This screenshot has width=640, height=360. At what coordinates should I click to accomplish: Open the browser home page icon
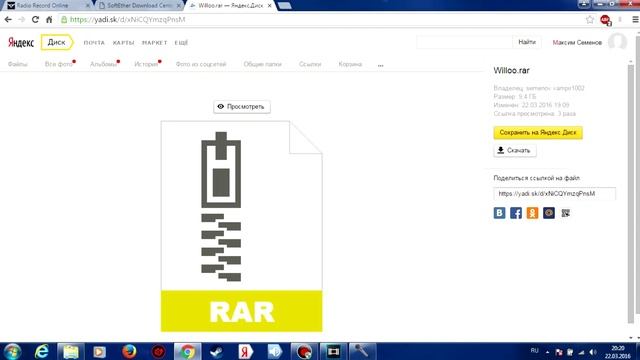click(49, 20)
